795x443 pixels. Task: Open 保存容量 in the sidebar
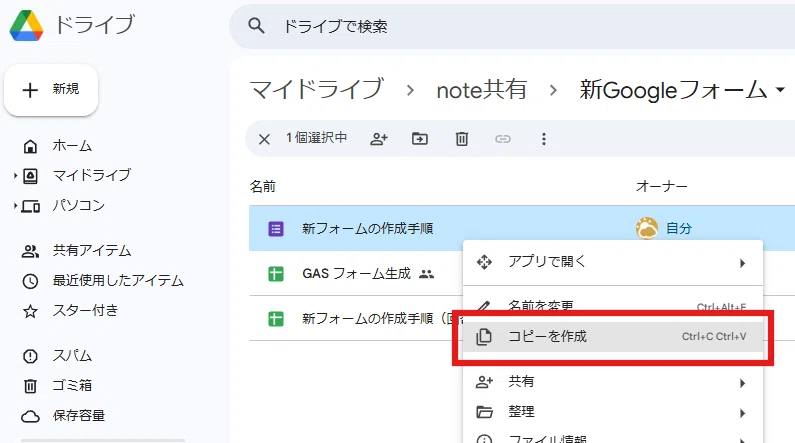click(x=63, y=416)
